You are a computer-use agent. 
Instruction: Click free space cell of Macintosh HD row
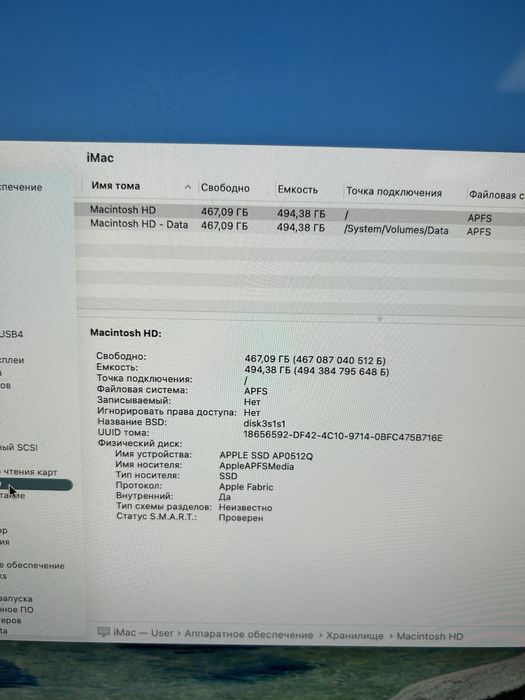(224, 212)
